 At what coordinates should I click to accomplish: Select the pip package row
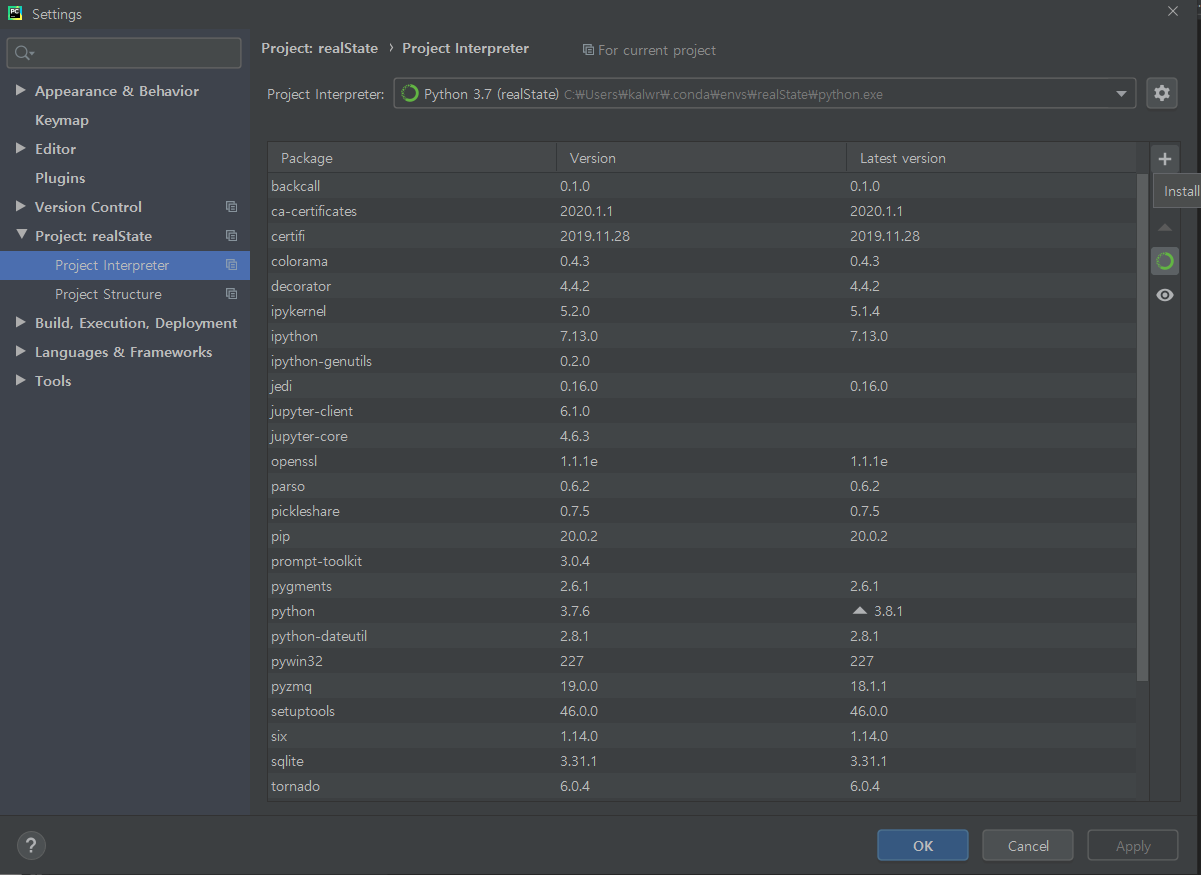702,536
